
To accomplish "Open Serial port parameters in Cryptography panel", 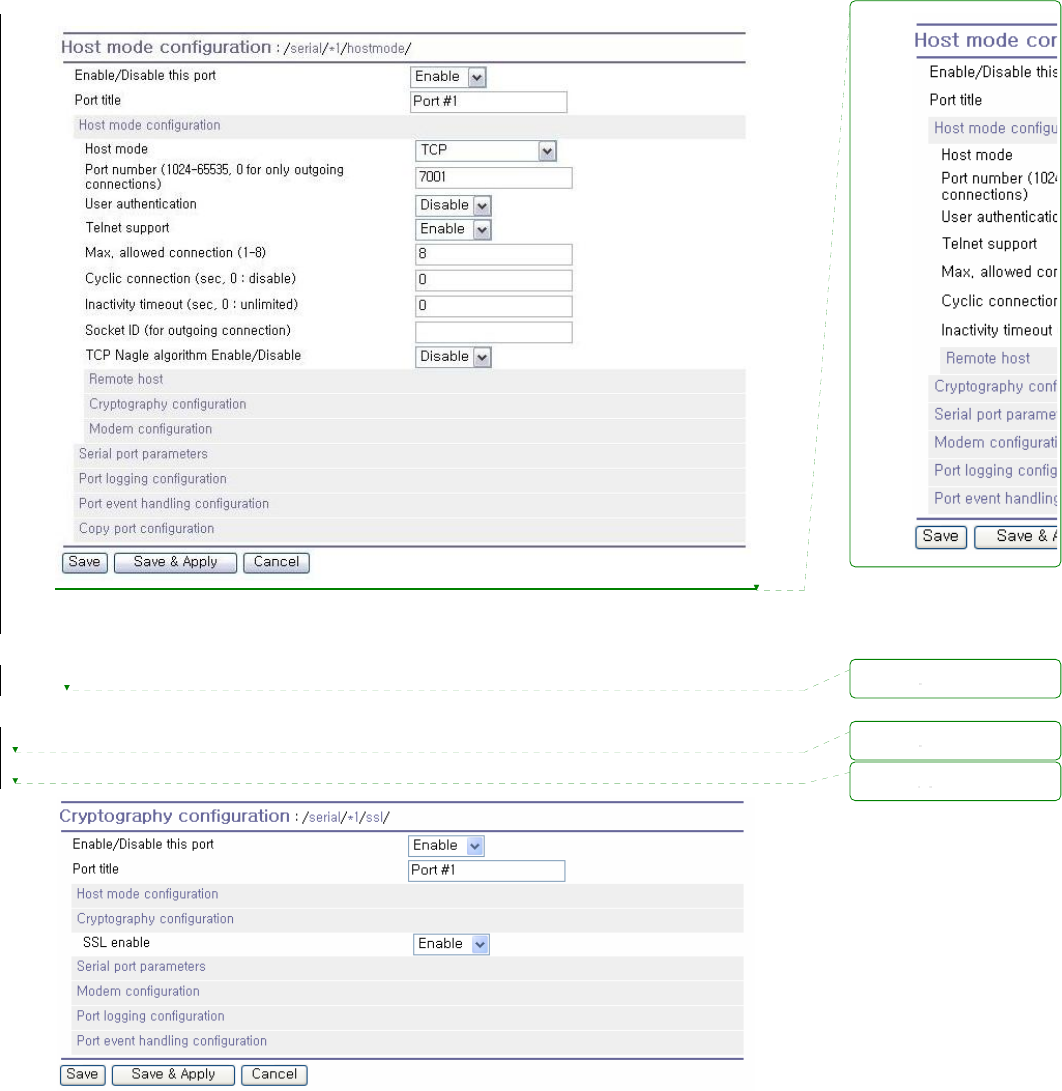I will tap(141, 966).
